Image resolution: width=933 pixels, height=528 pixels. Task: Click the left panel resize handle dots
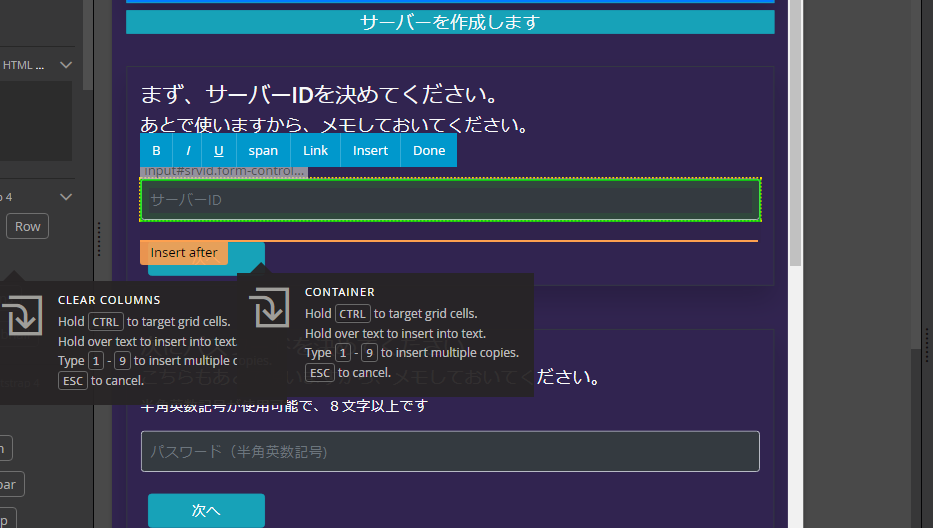pos(99,239)
